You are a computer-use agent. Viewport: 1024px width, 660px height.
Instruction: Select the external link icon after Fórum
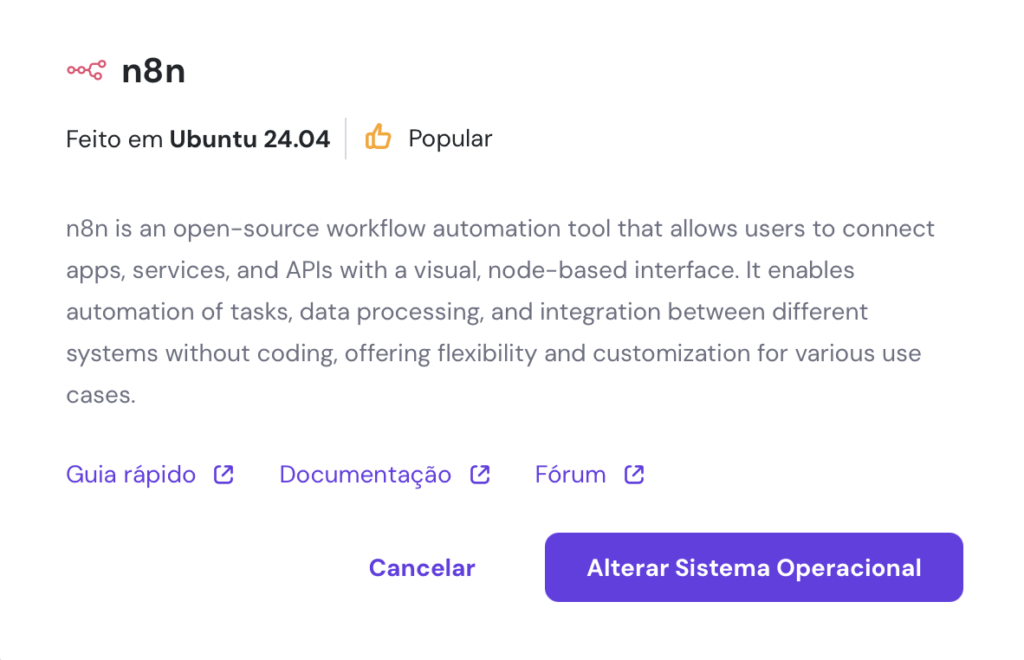(633, 474)
